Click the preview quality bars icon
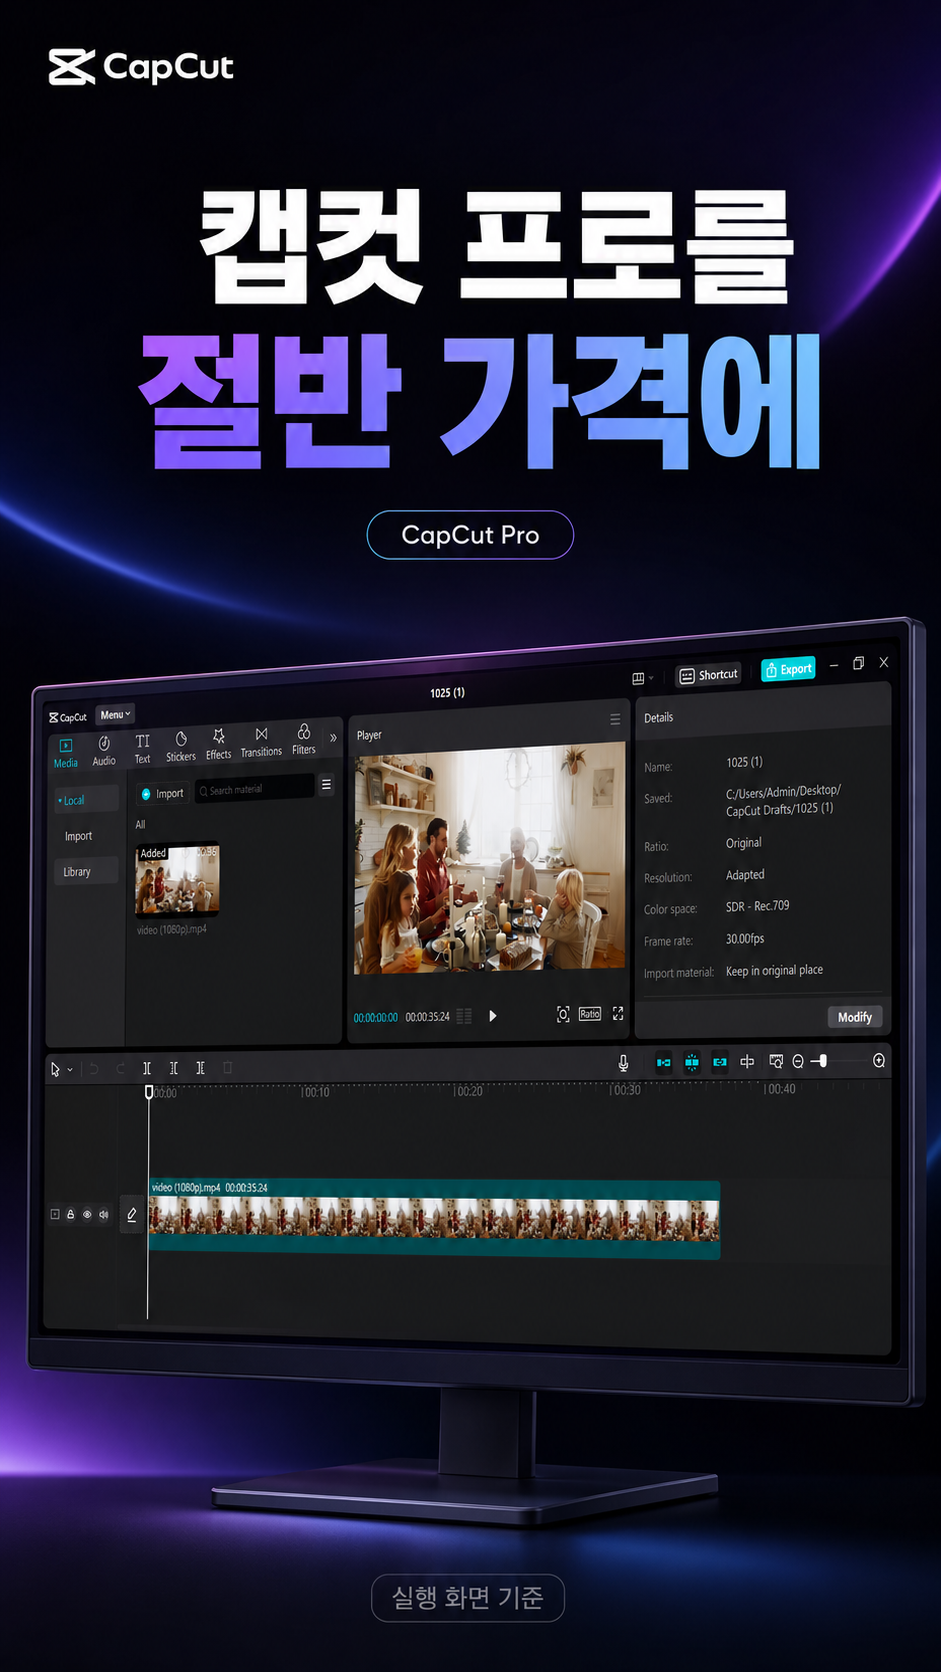Screen dimensions: 941x1672 click(x=464, y=1016)
